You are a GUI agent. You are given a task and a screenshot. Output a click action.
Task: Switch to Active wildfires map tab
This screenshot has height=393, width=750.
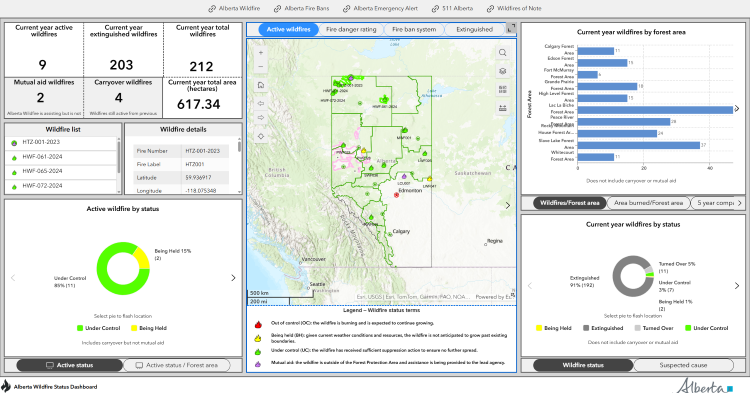288,29
